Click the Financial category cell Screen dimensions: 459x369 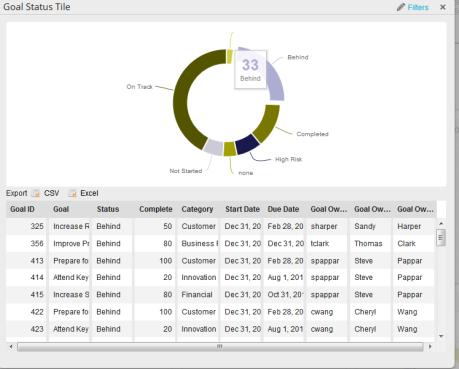[198, 295]
